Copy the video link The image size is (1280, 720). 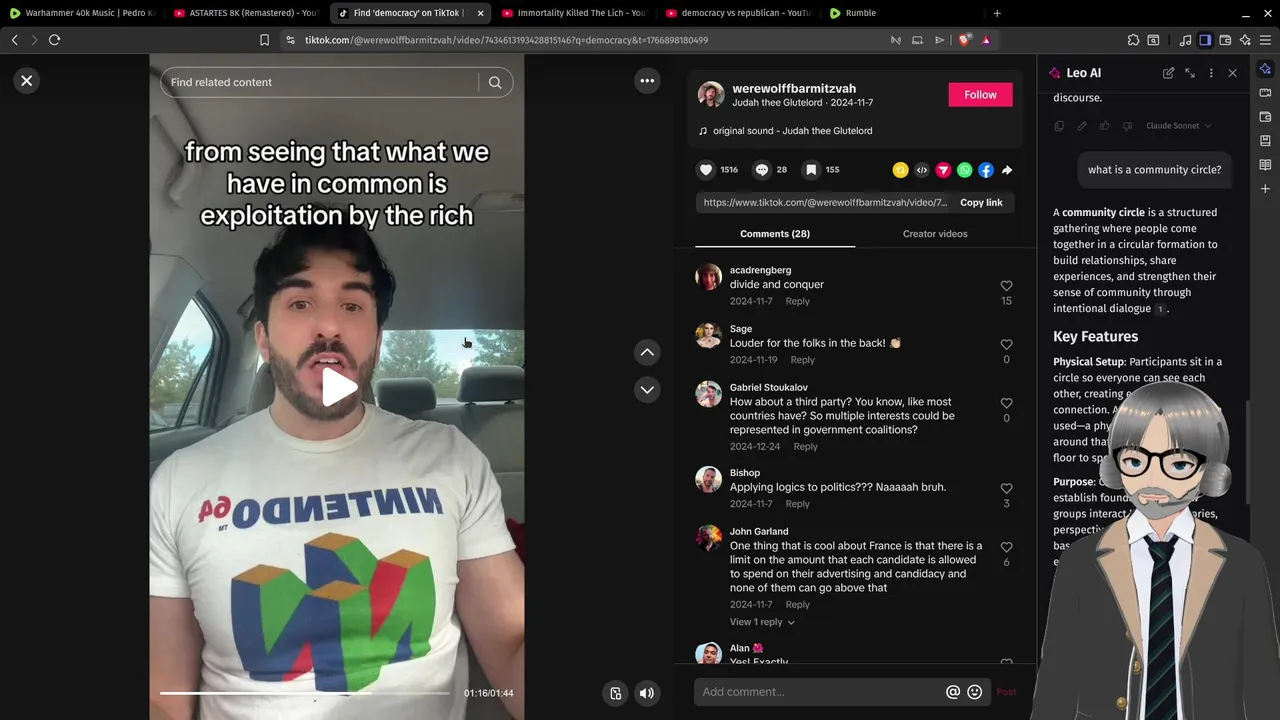981,202
